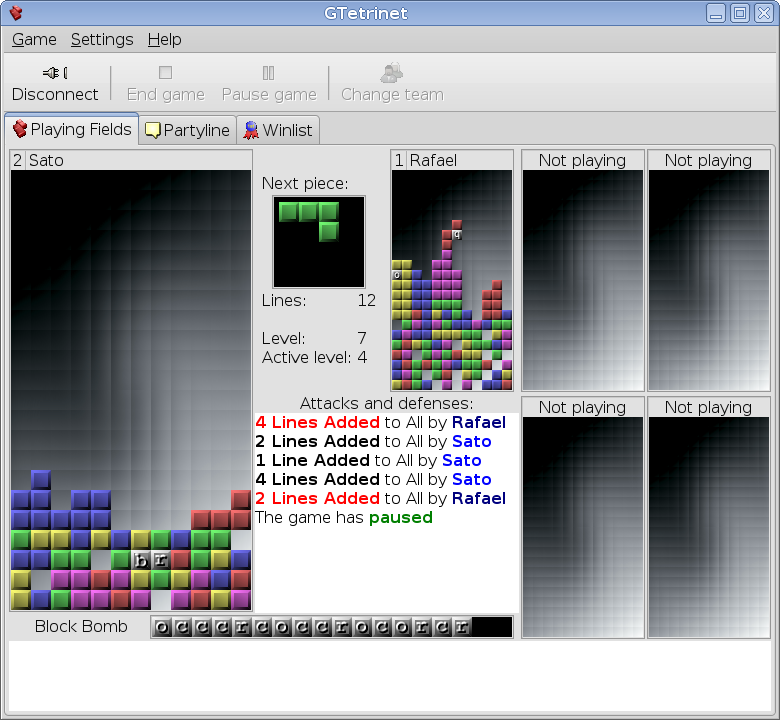780x720 pixels.
Task: Switch to the Partyline tab
Action: coord(188,130)
